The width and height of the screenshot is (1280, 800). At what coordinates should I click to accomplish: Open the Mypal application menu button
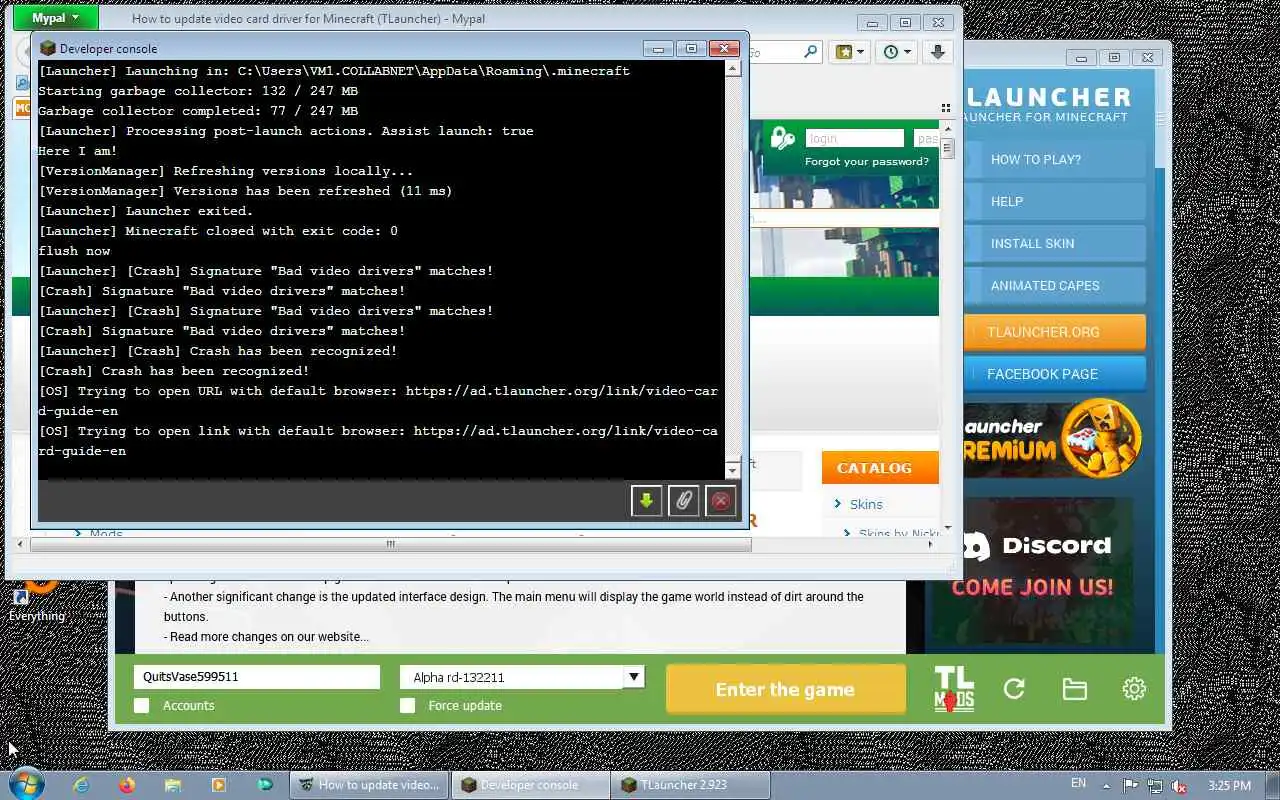coord(56,18)
